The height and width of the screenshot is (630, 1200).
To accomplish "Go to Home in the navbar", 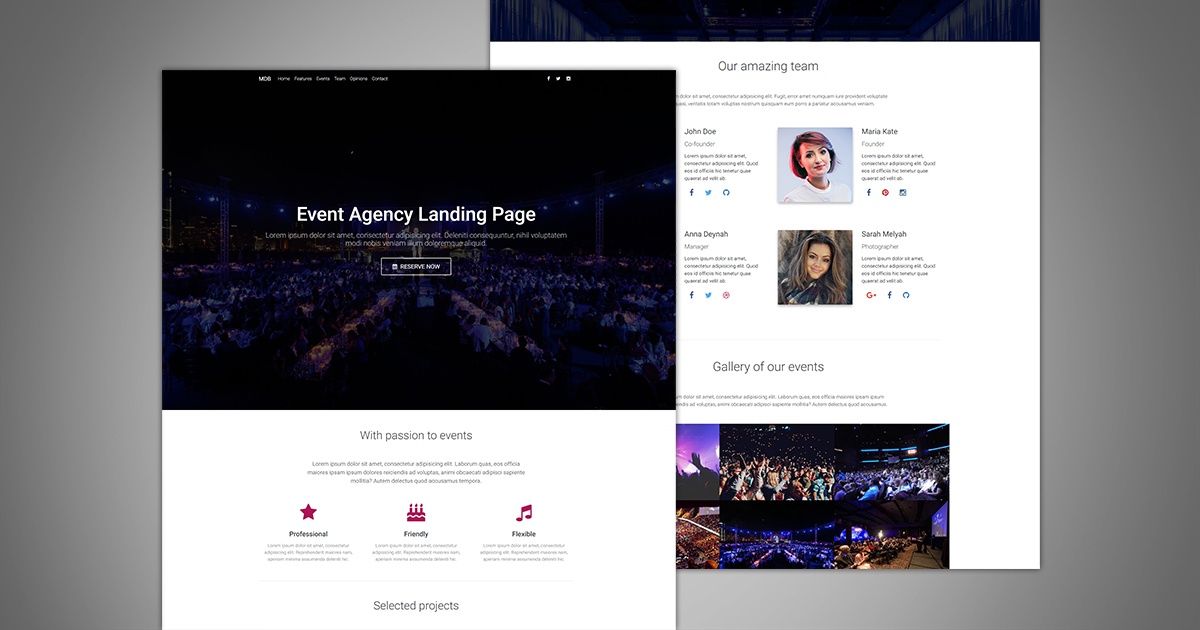I will (x=284, y=79).
